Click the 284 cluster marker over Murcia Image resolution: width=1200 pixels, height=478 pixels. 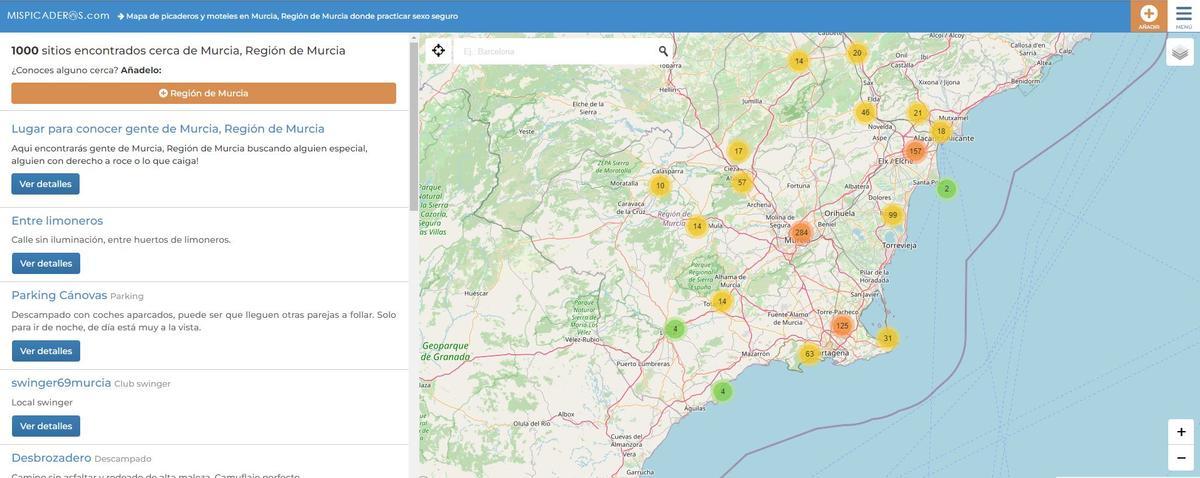[x=801, y=233]
